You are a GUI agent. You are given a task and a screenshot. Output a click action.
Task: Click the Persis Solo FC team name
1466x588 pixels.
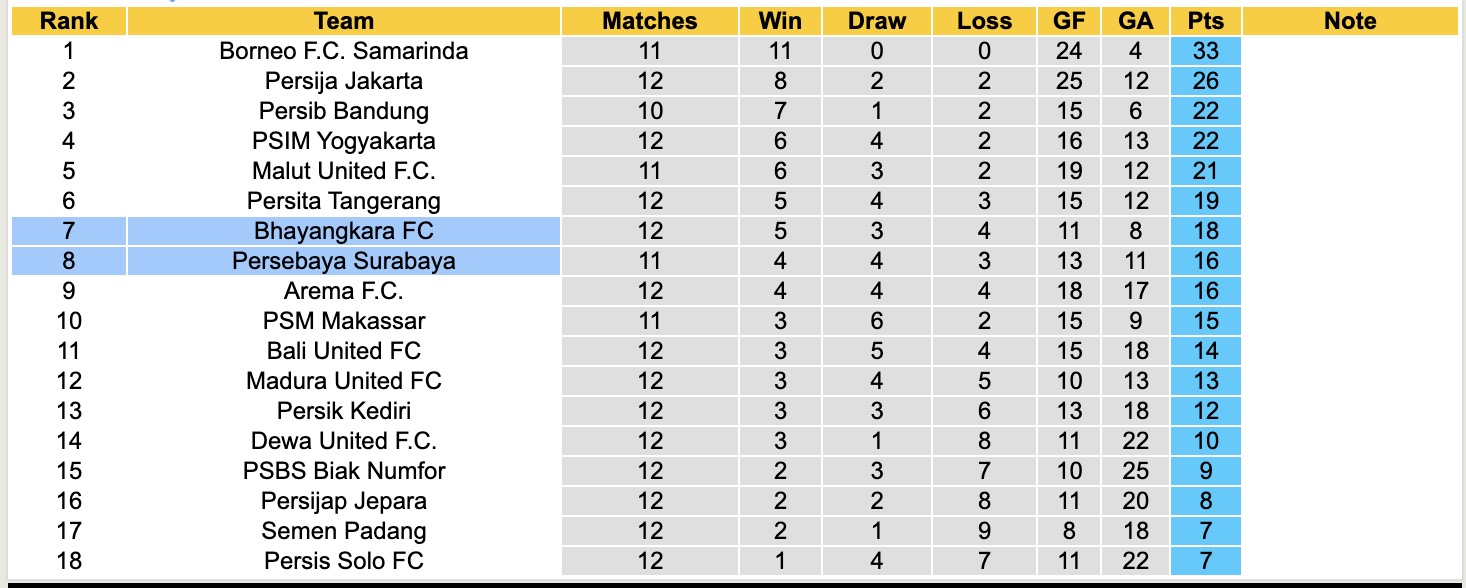pyautogui.click(x=343, y=561)
